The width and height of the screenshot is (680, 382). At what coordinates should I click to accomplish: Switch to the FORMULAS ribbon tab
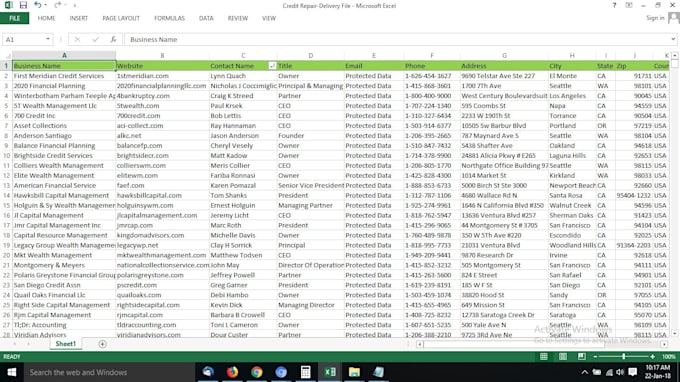click(169, 18)
